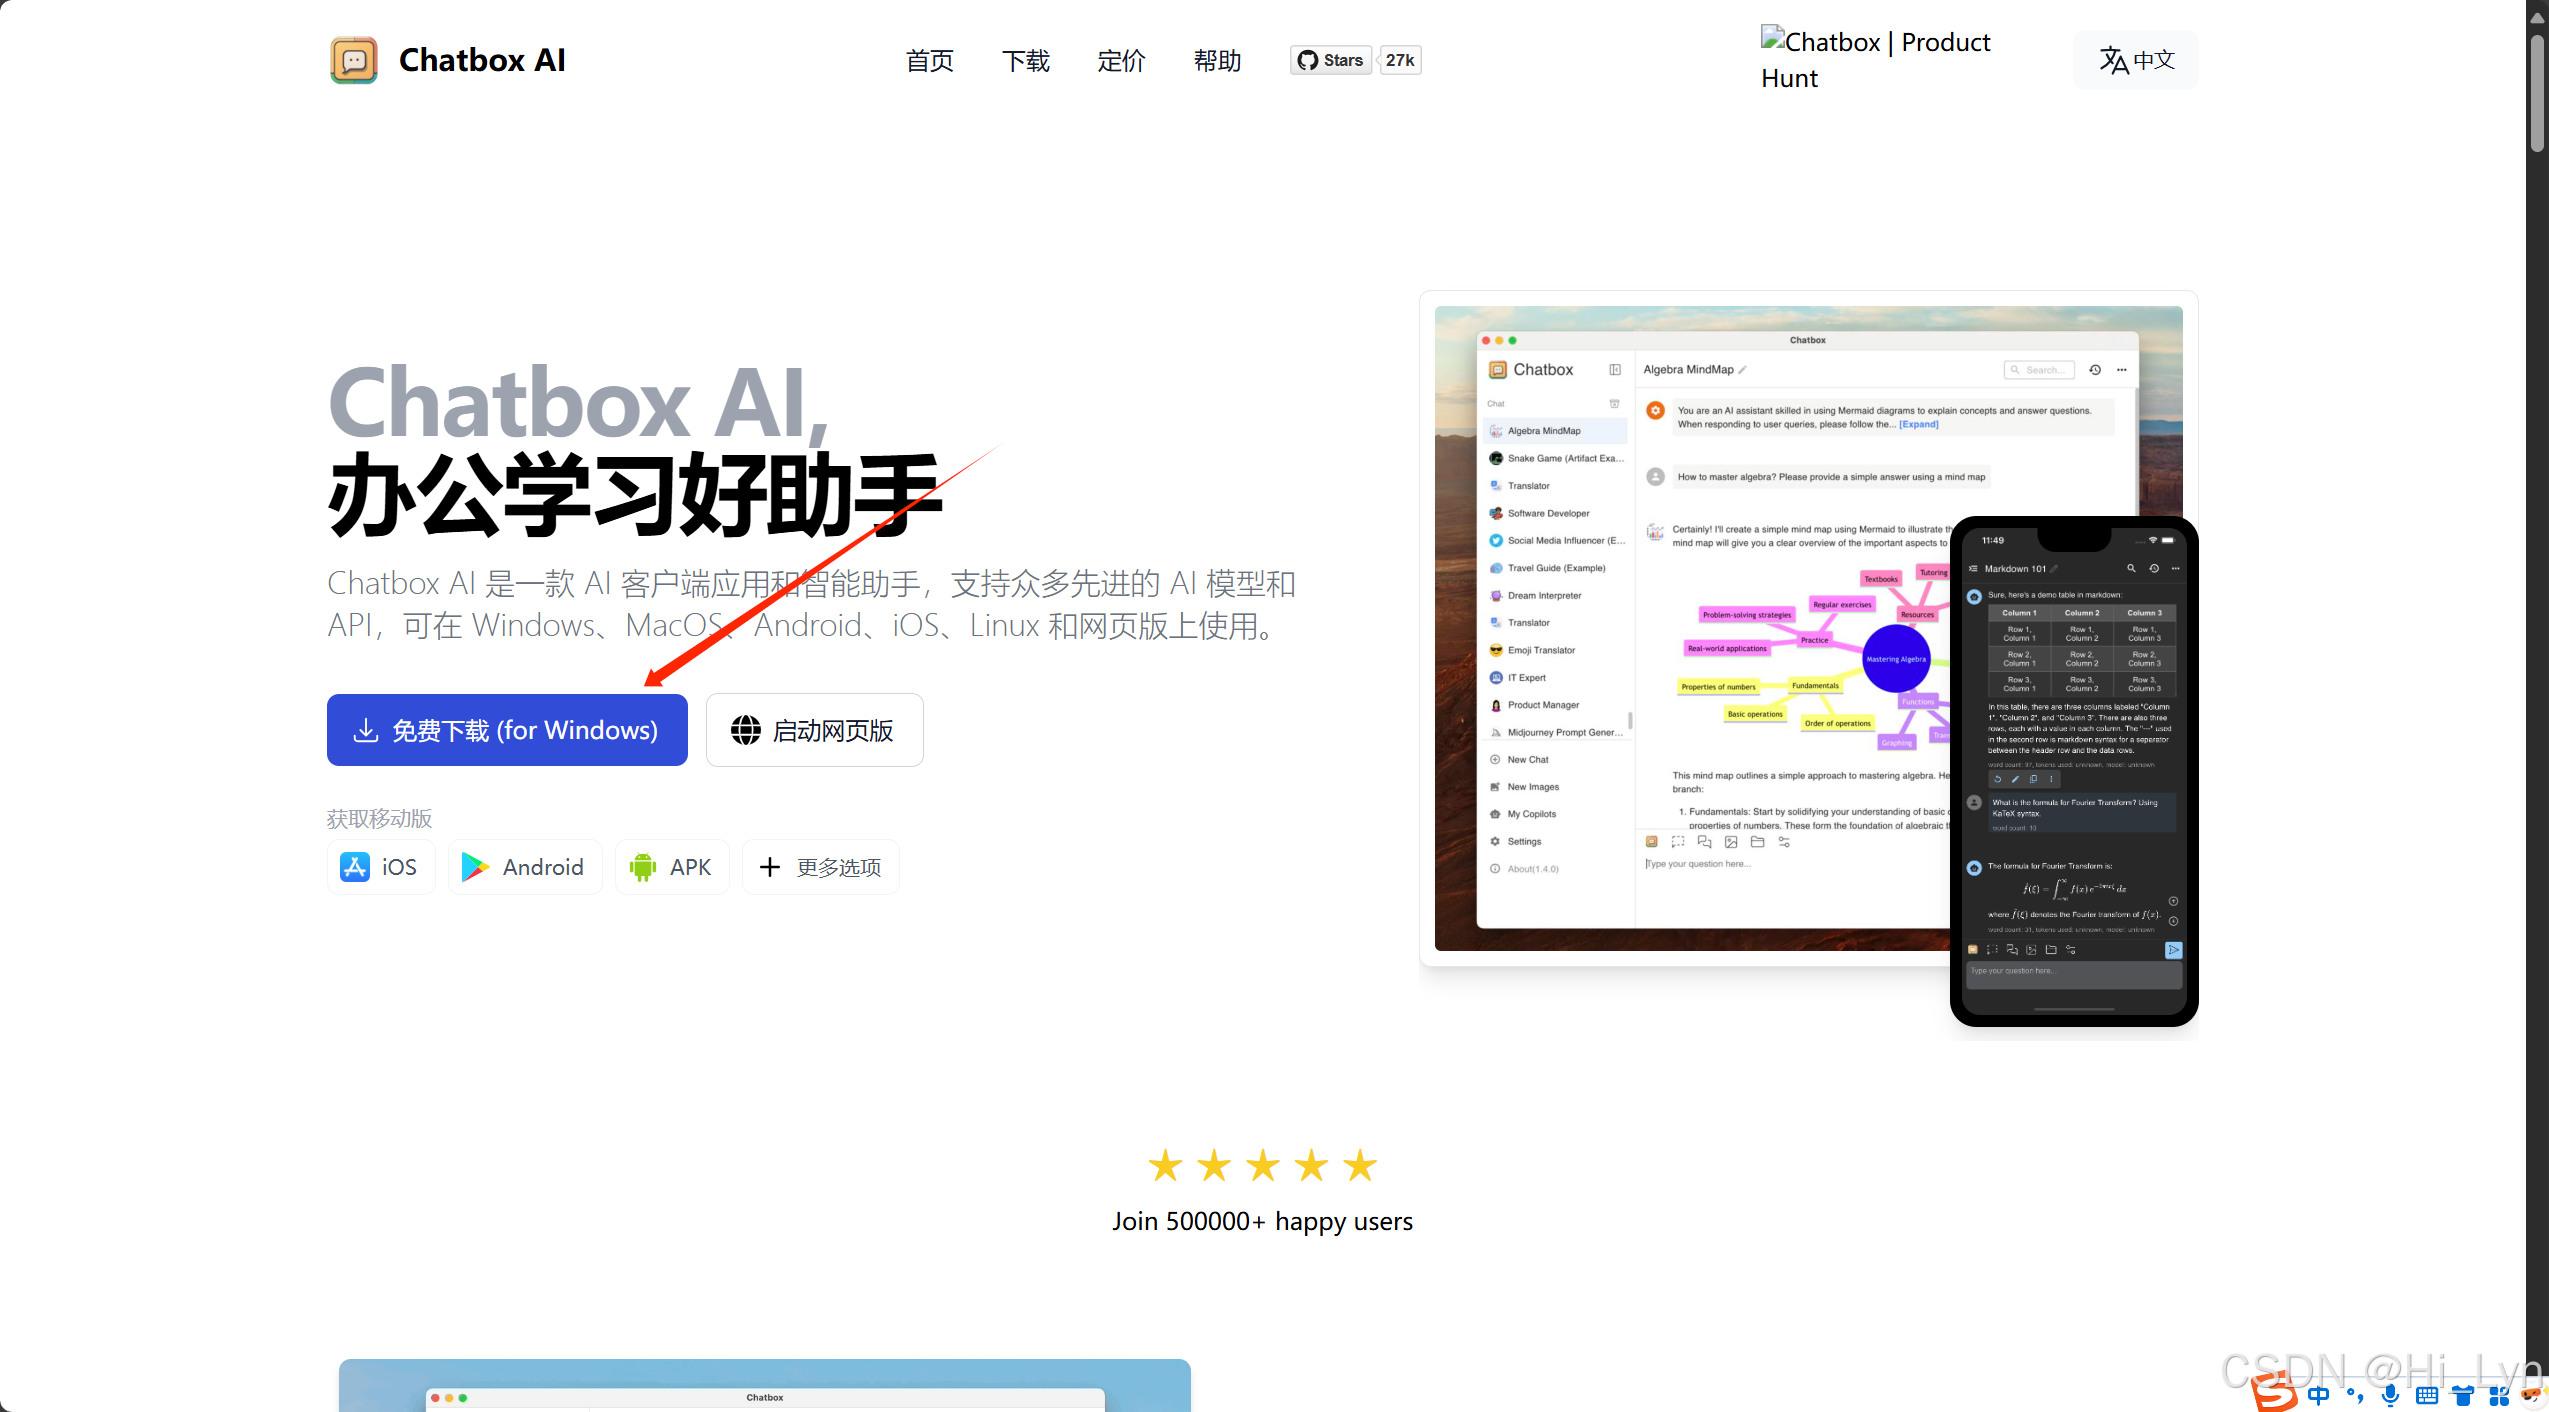Click the mobile phone app preview image
The image size is (2549, 1412).
(2074, 770)
